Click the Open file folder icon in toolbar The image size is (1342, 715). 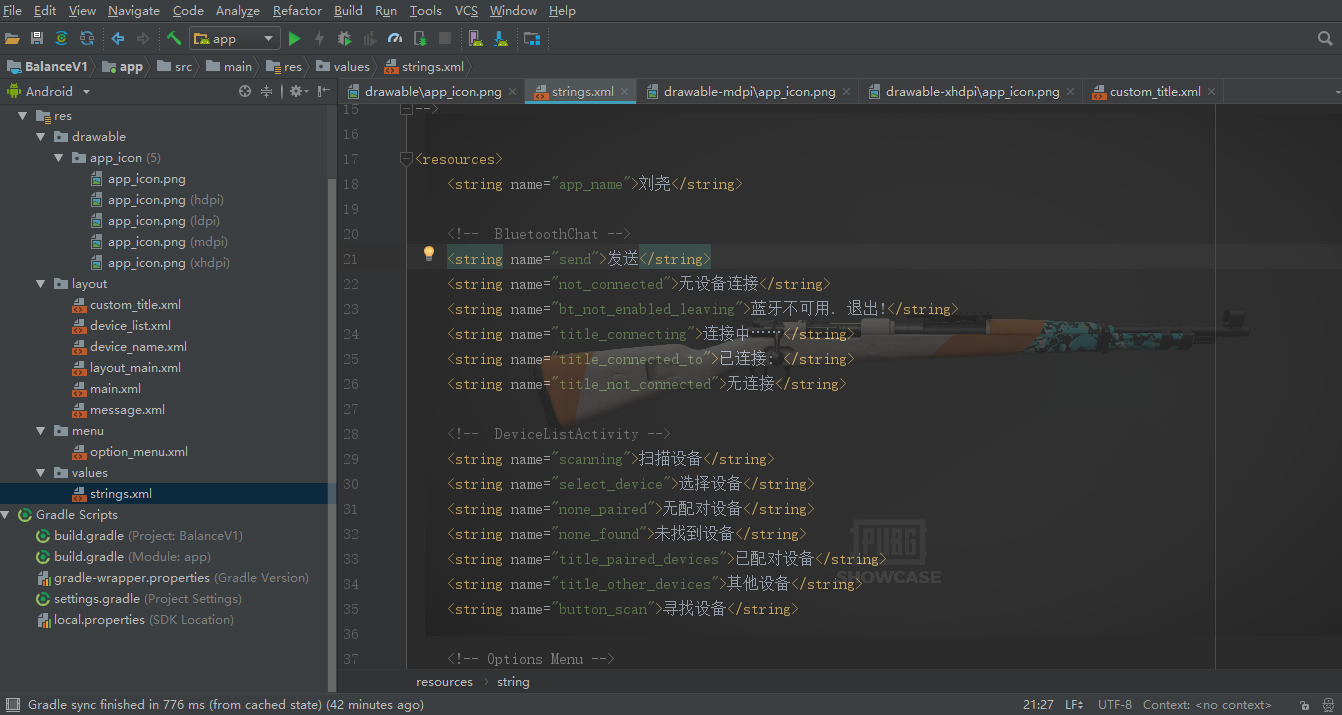tap(12, 38)
